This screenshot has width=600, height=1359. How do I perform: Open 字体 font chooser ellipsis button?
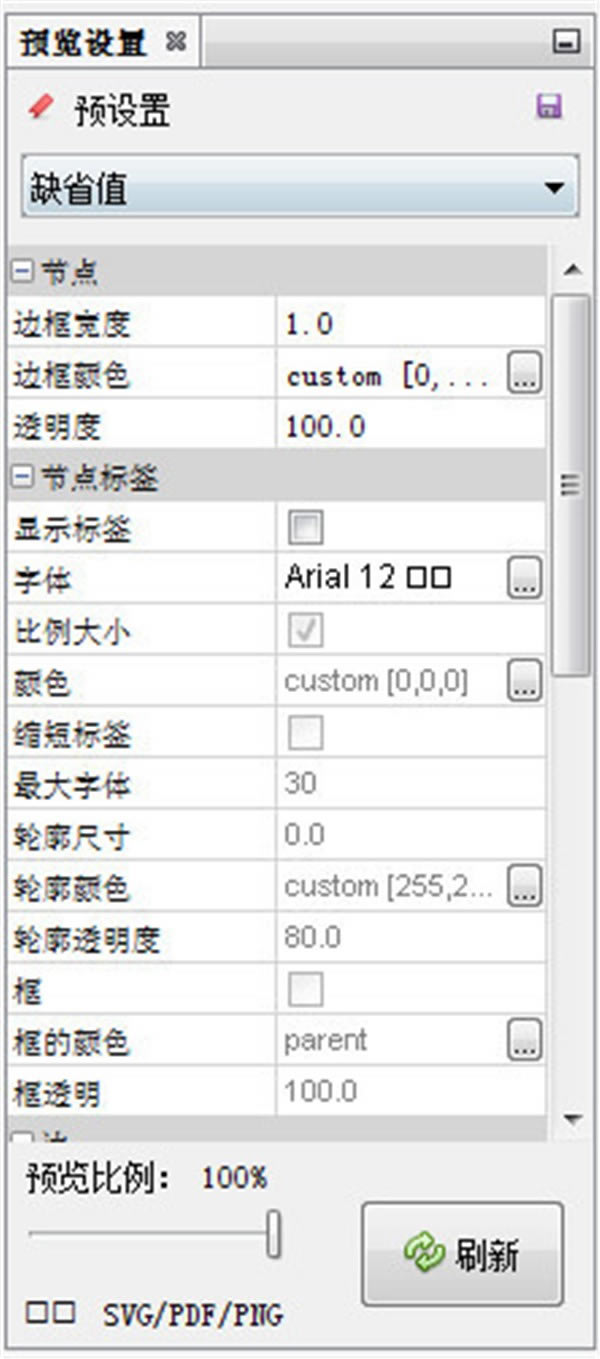525,577
